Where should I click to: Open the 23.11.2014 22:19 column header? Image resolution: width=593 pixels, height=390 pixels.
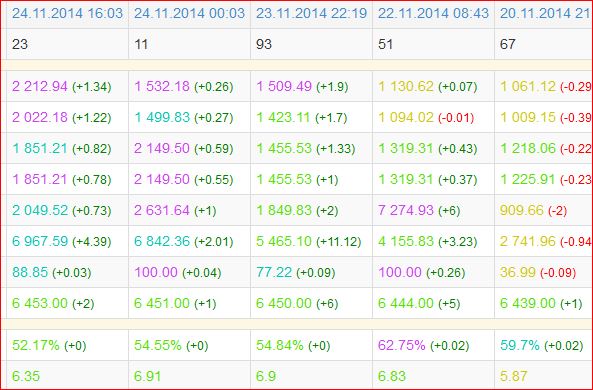pyautogui.click(x=311, y=13)
